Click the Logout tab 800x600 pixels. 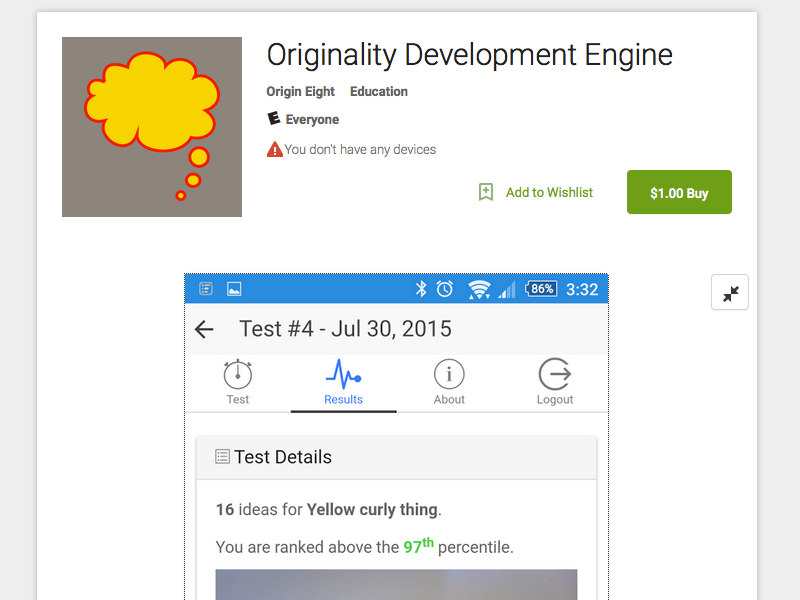click(555, 383)
